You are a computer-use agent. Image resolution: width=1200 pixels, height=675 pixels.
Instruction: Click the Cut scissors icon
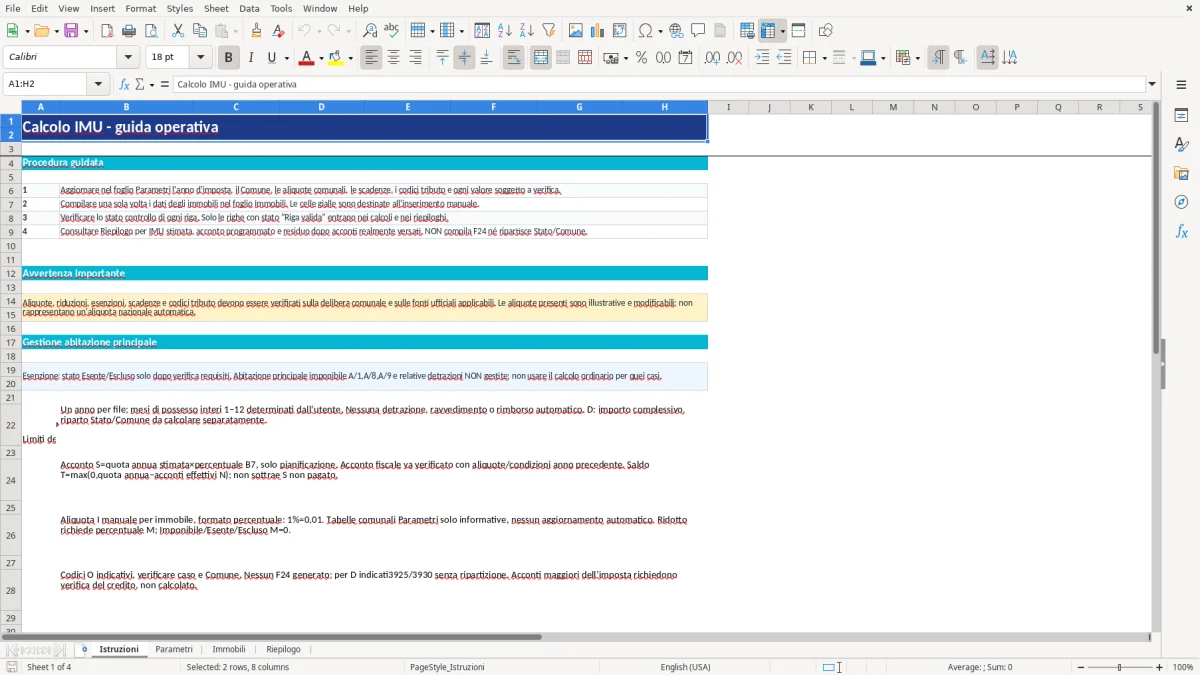point(177,31)
